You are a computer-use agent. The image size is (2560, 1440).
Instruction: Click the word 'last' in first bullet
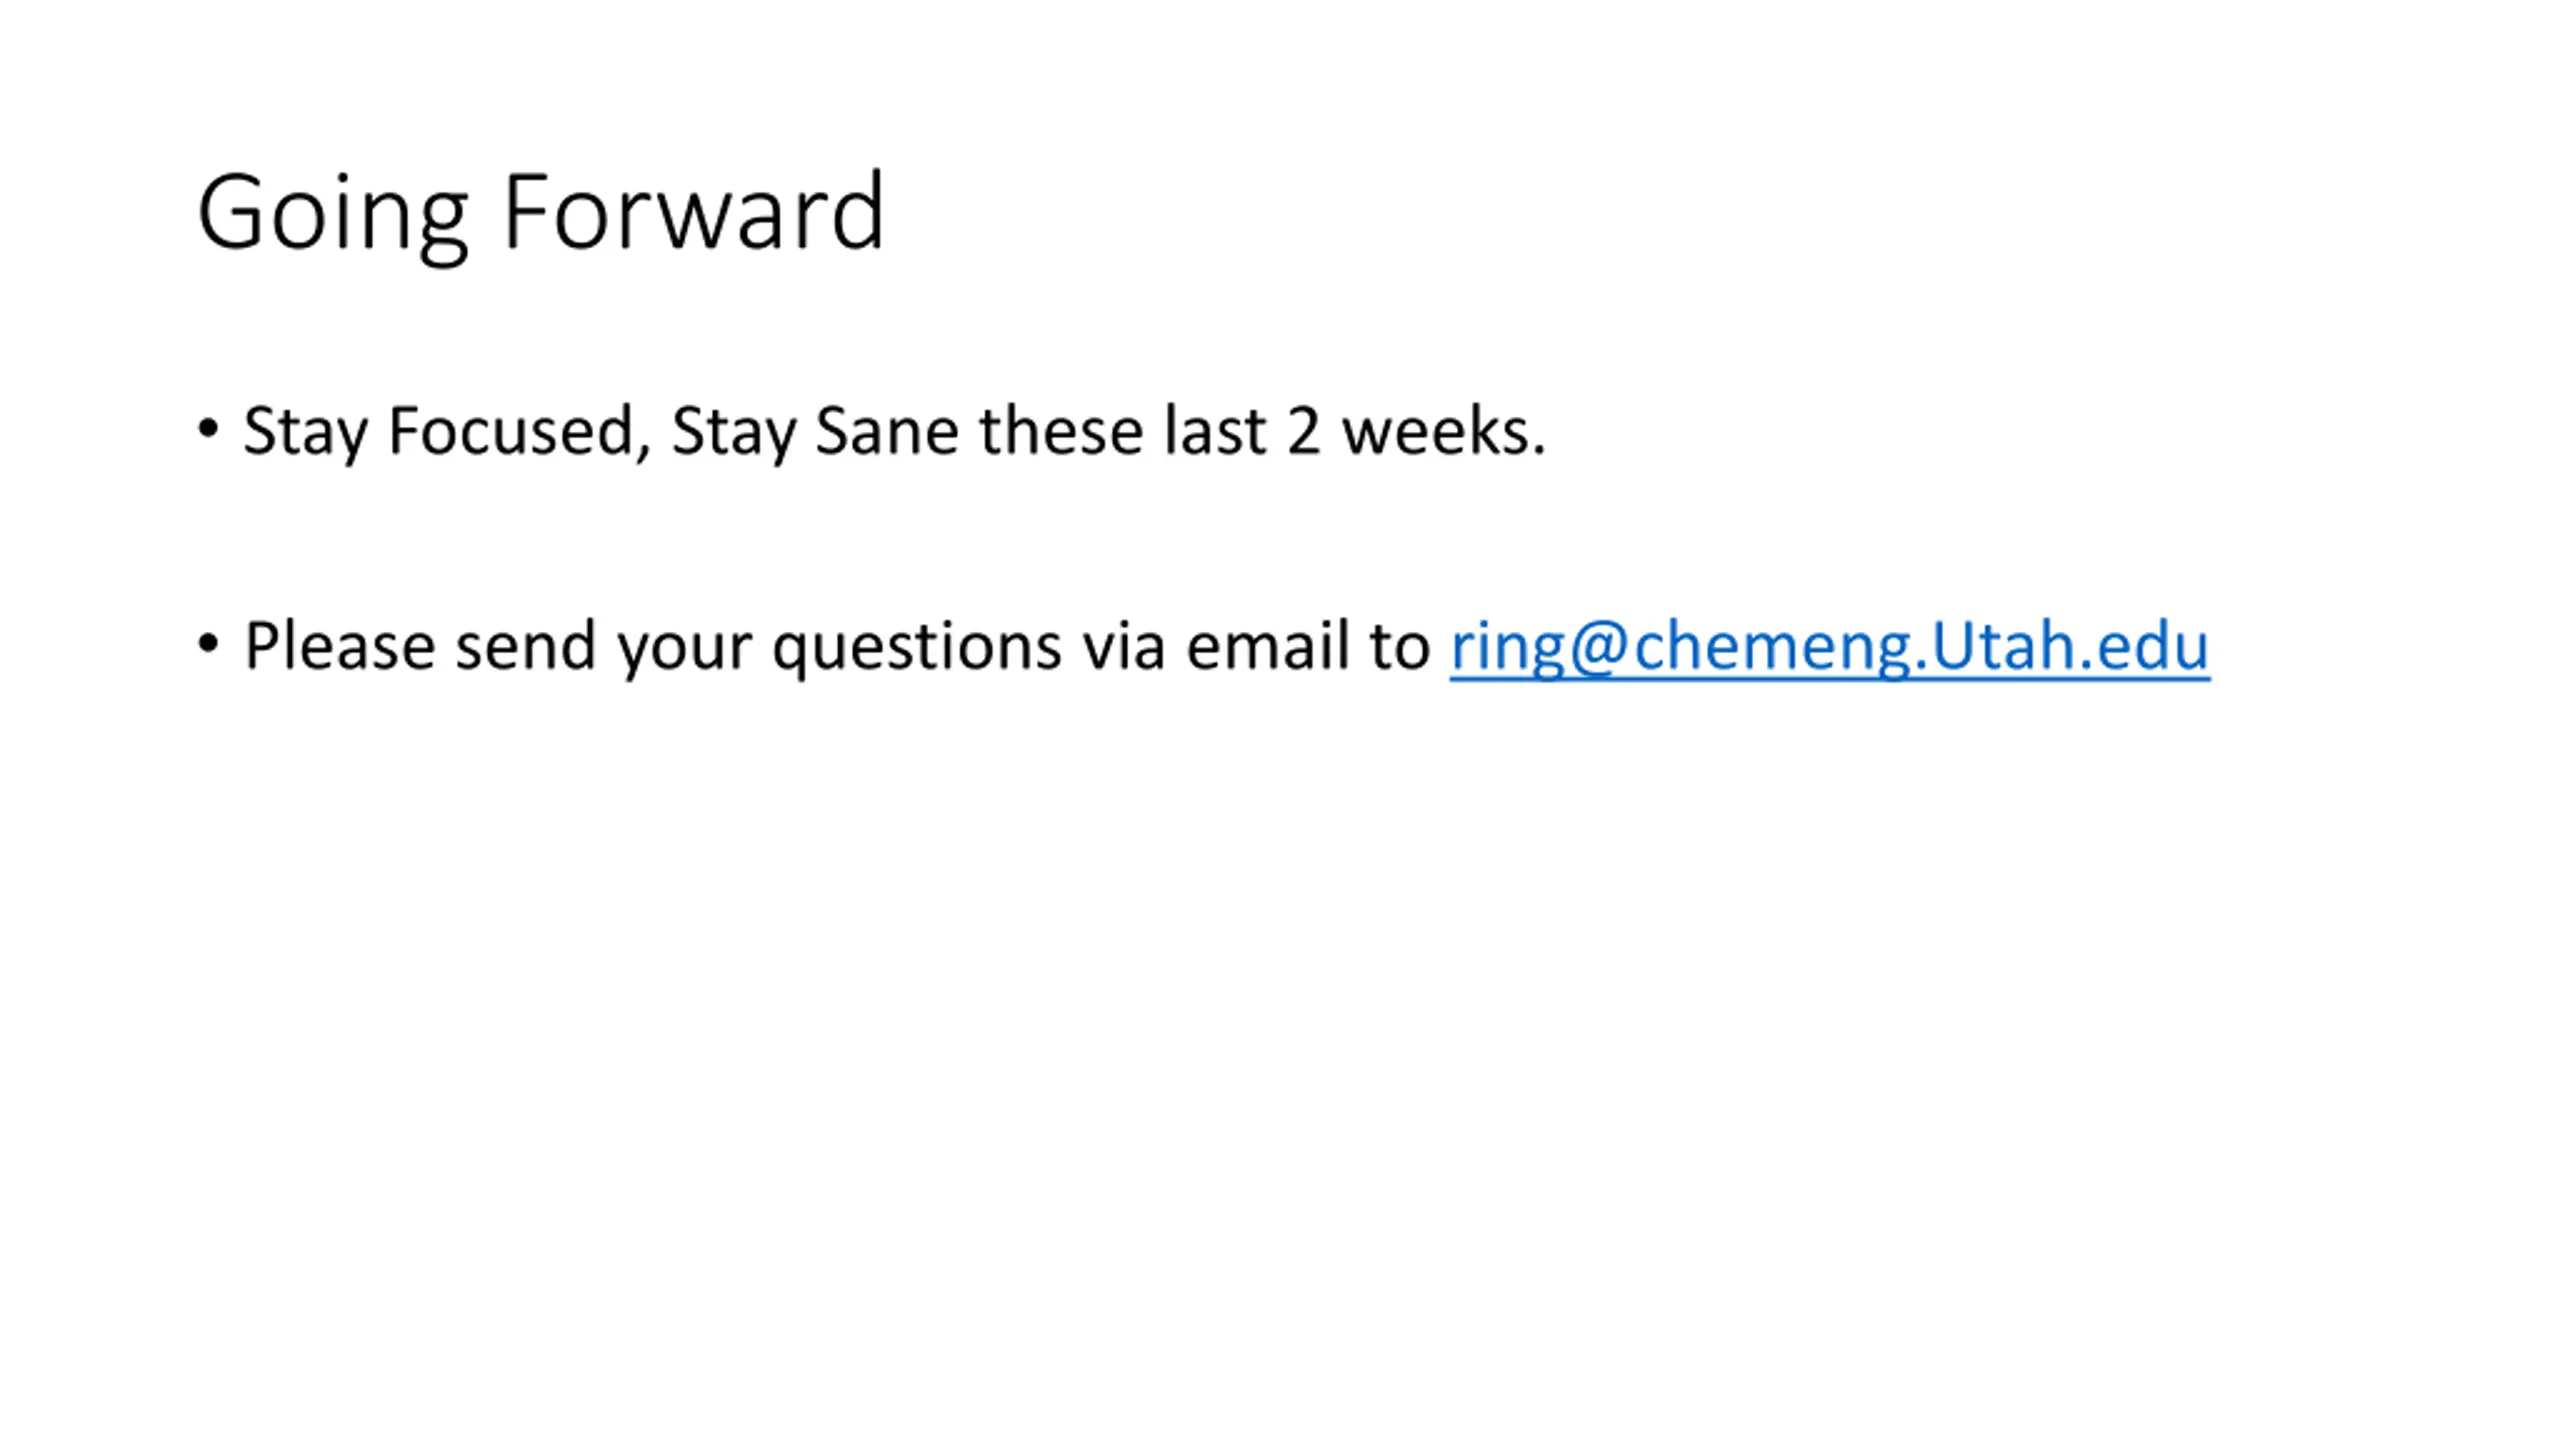coord(1215,432)
